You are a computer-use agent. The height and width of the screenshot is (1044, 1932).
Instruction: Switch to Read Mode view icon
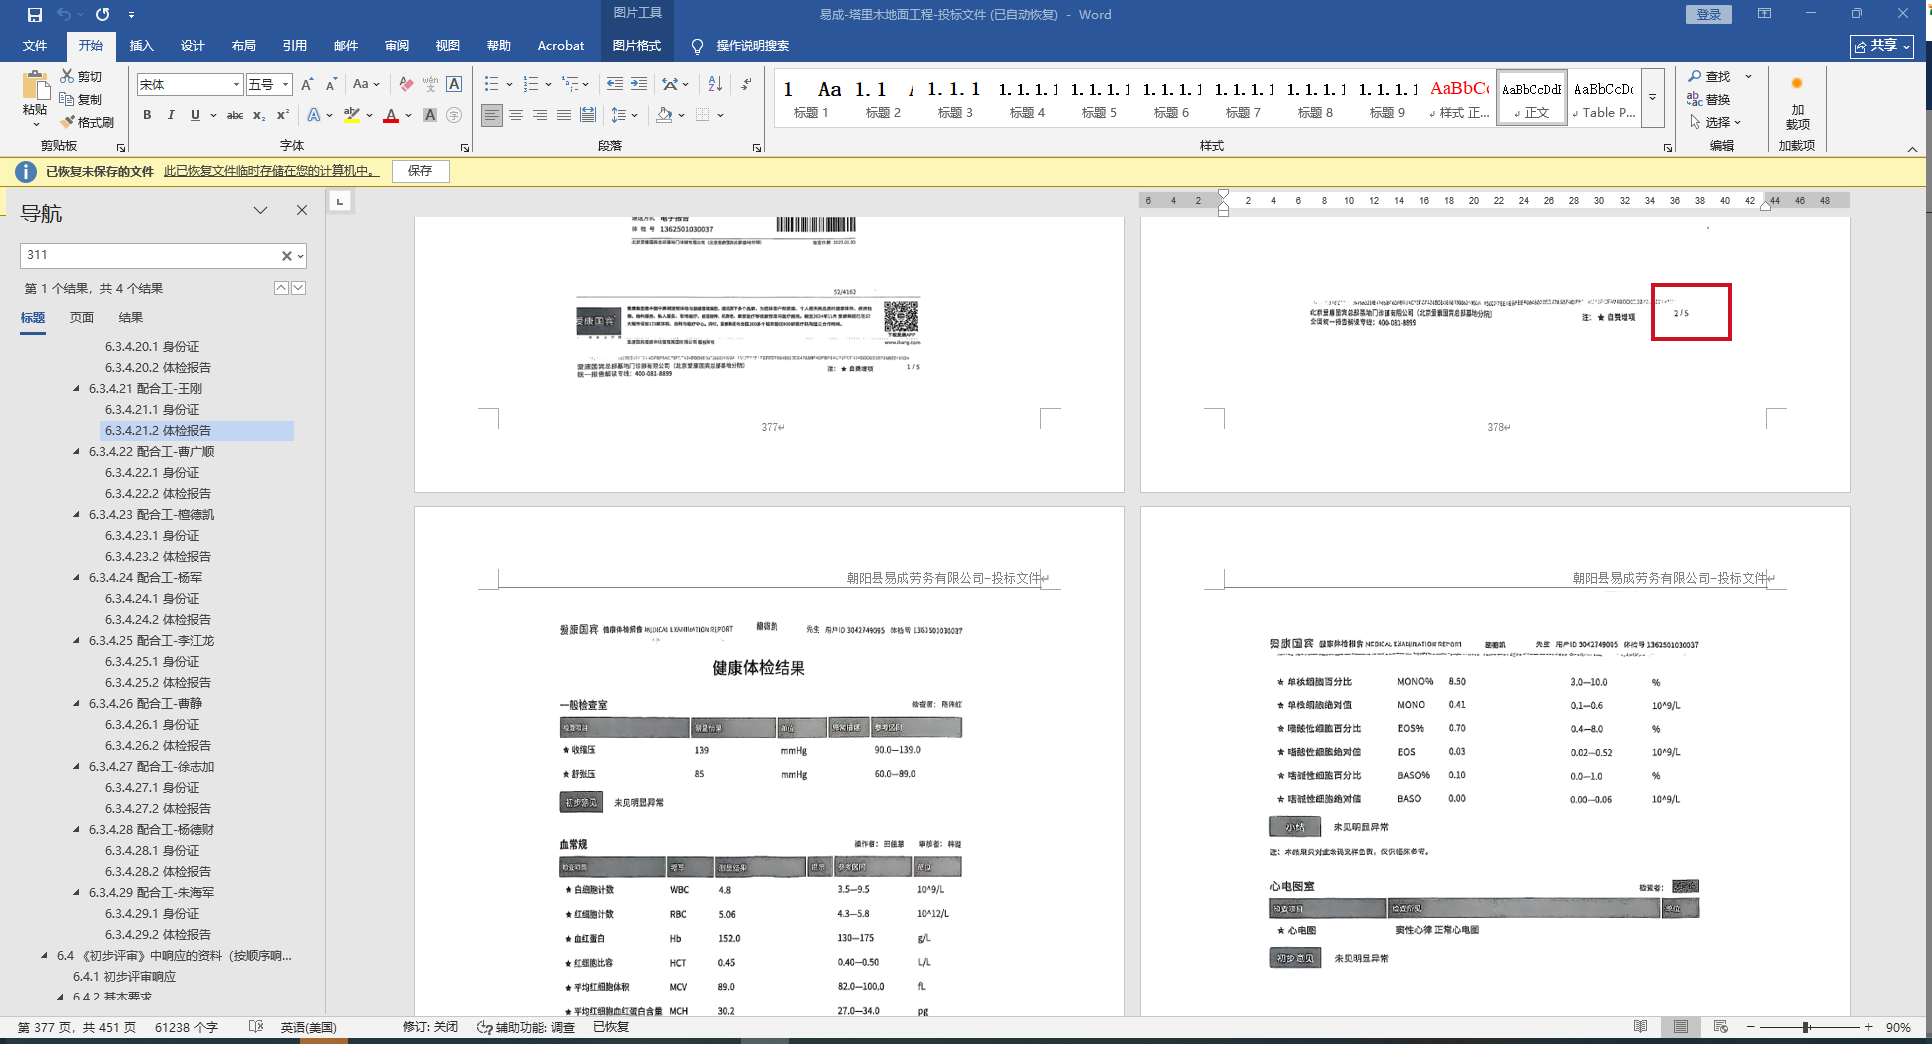[1641, 1027]
